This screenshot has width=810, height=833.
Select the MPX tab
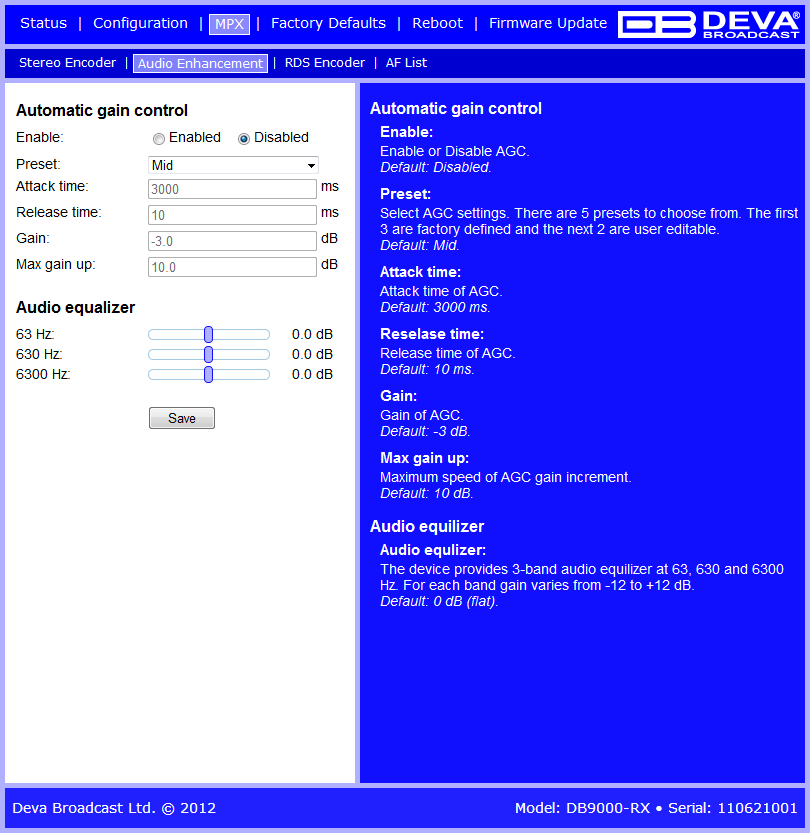229,24
